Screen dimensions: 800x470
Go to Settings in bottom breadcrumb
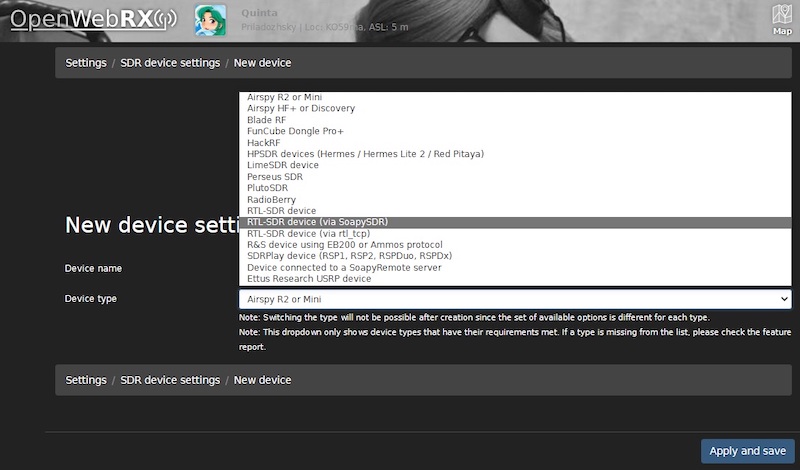pos(86,380)
